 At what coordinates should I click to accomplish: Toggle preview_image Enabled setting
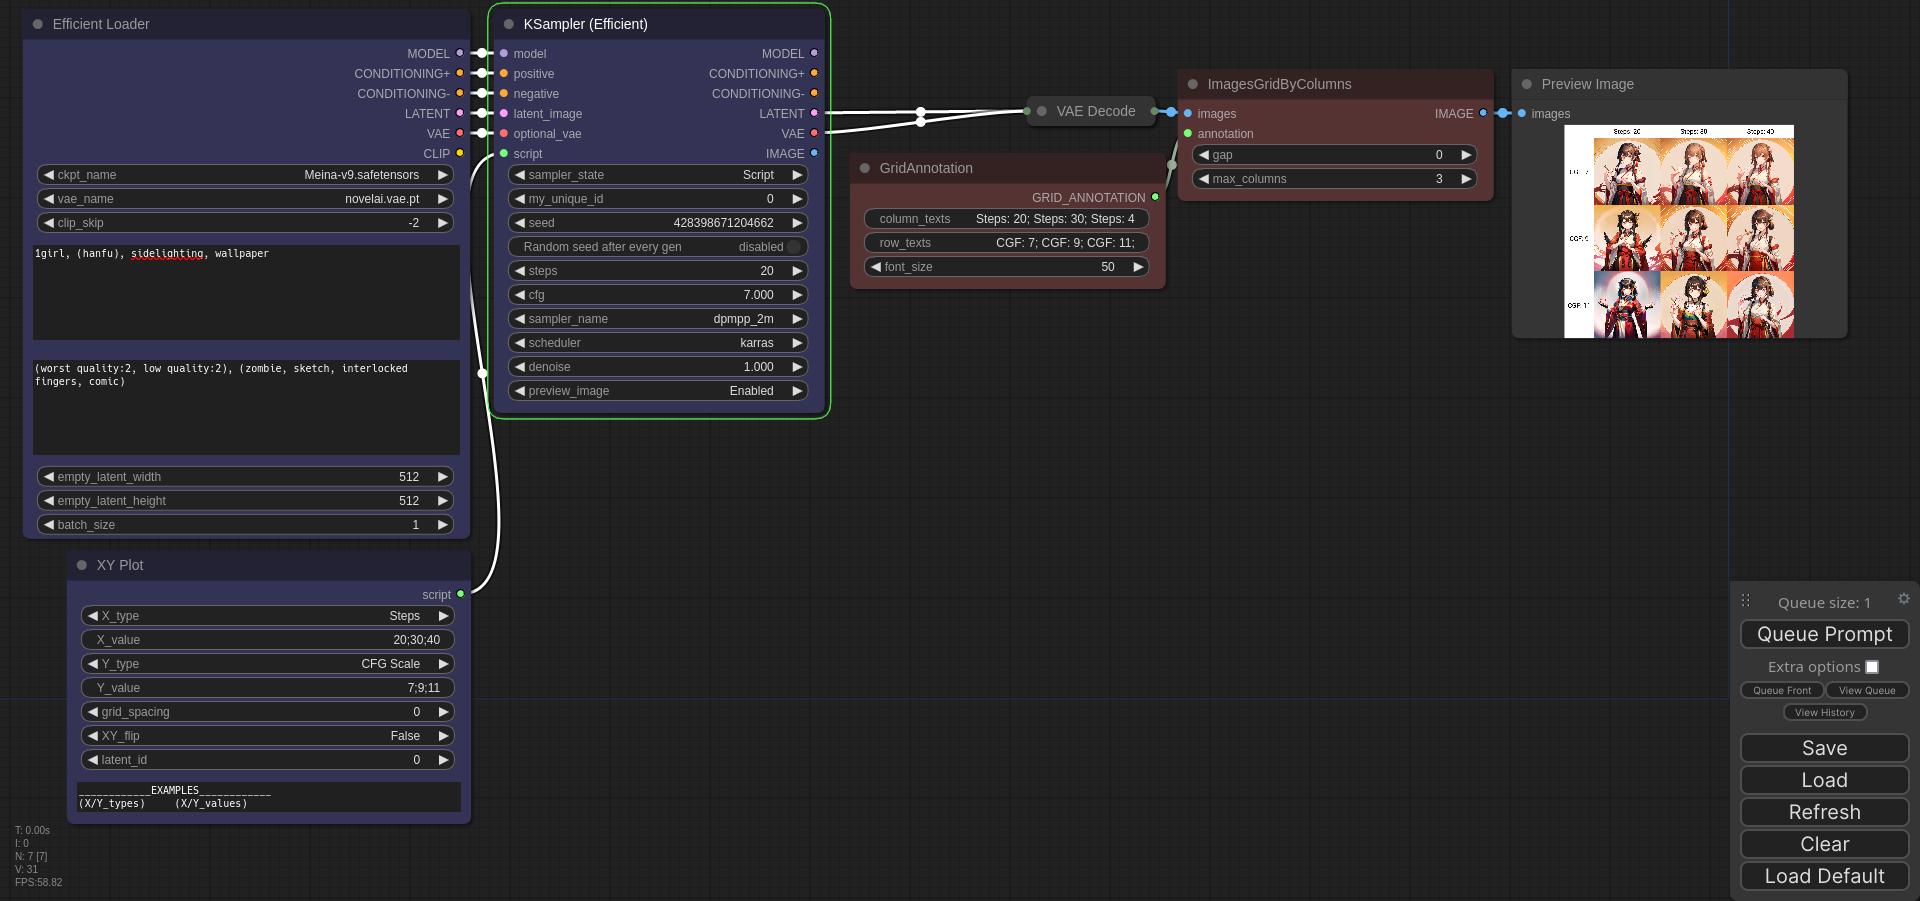coord(658,391)
